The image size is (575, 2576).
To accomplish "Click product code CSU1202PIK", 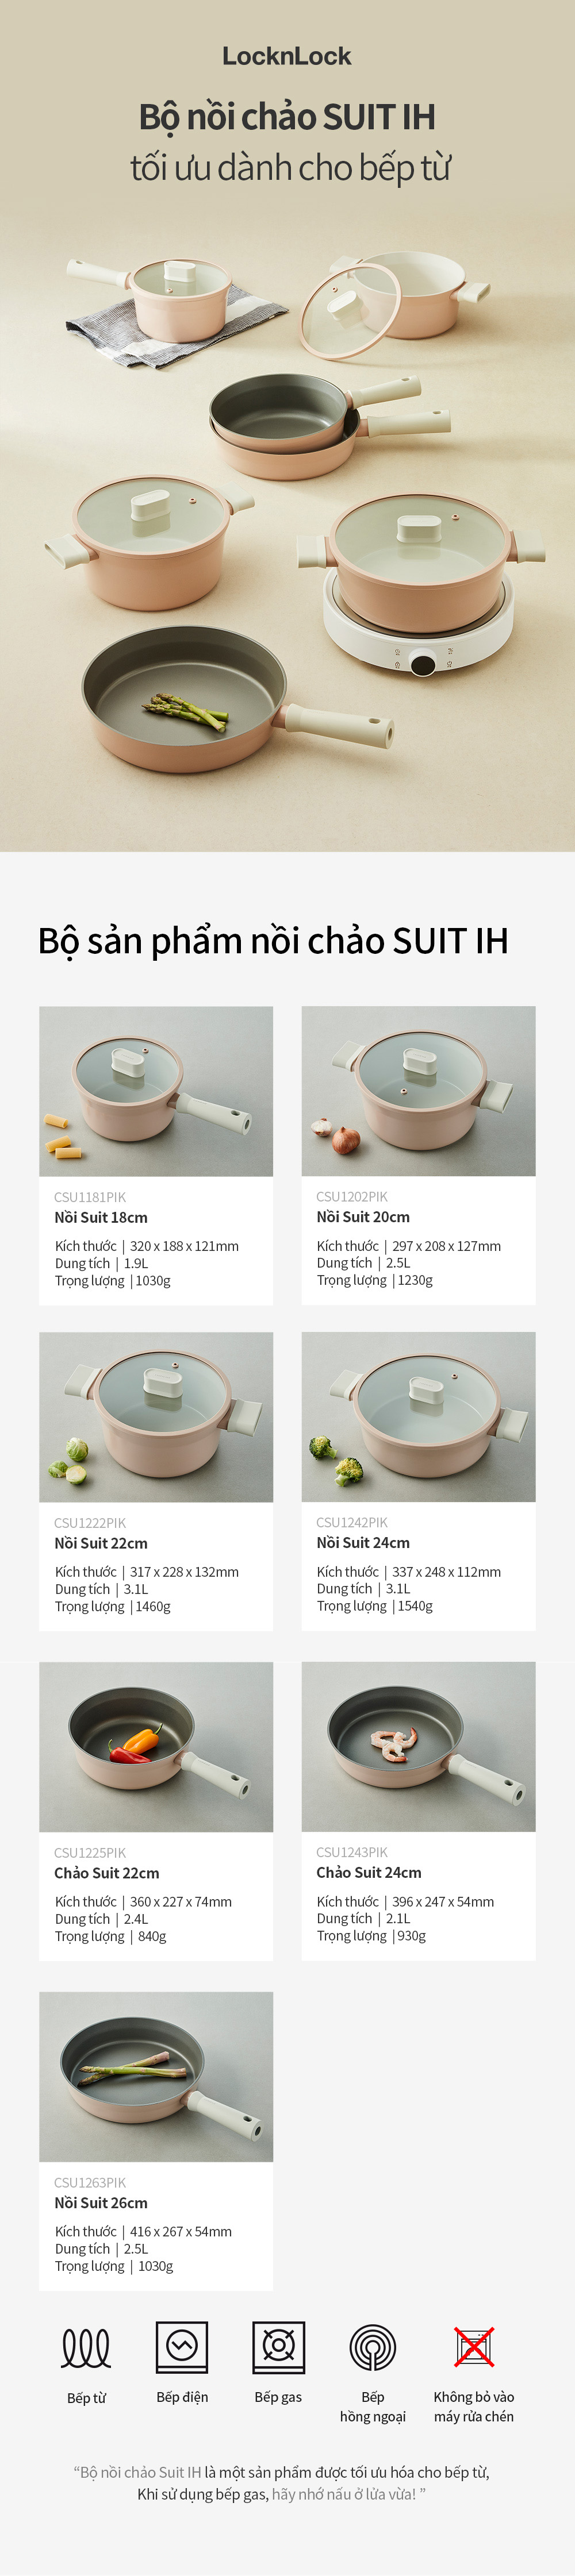I will coord(352,1197).
